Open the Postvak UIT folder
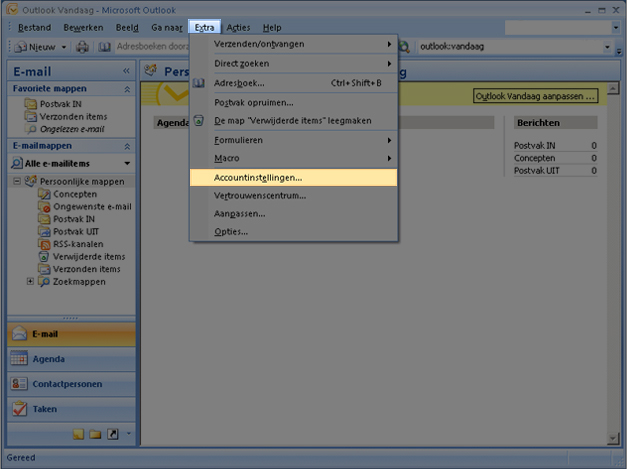This screenshot has height=469, width=627. pos(76,232)
